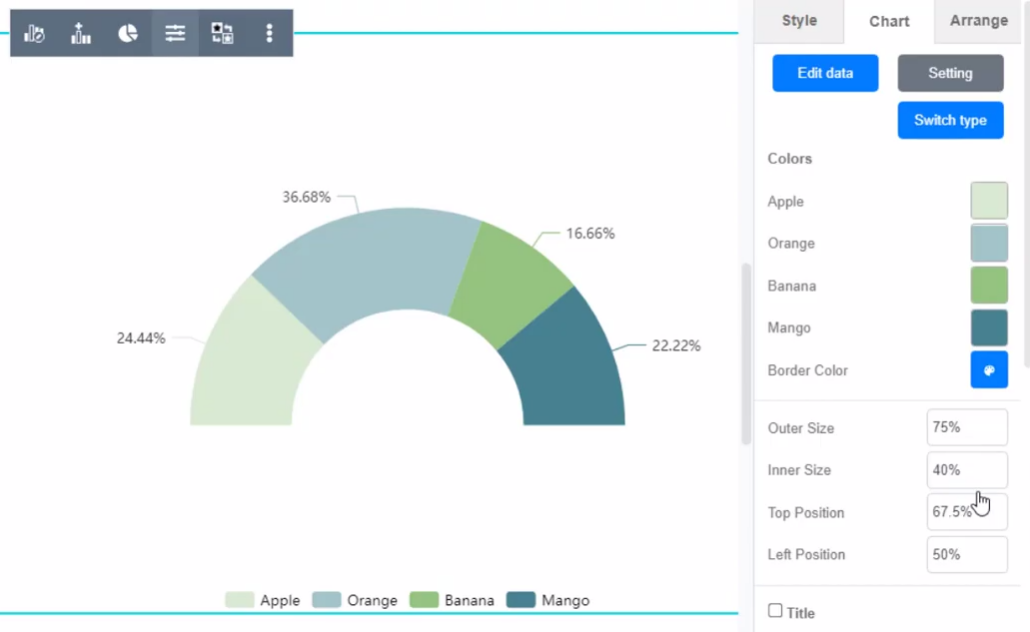Viewport: 1030px width, 632px height.
Task: Switch to the Arrange tab
Action: click(x=978, y=21)
